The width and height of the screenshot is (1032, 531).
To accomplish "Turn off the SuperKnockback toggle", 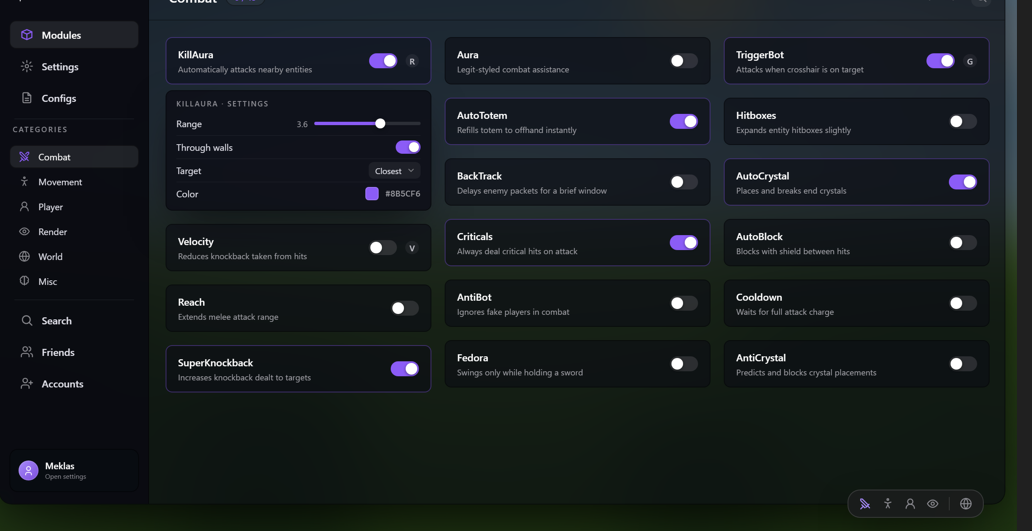I will click(405, 369).
